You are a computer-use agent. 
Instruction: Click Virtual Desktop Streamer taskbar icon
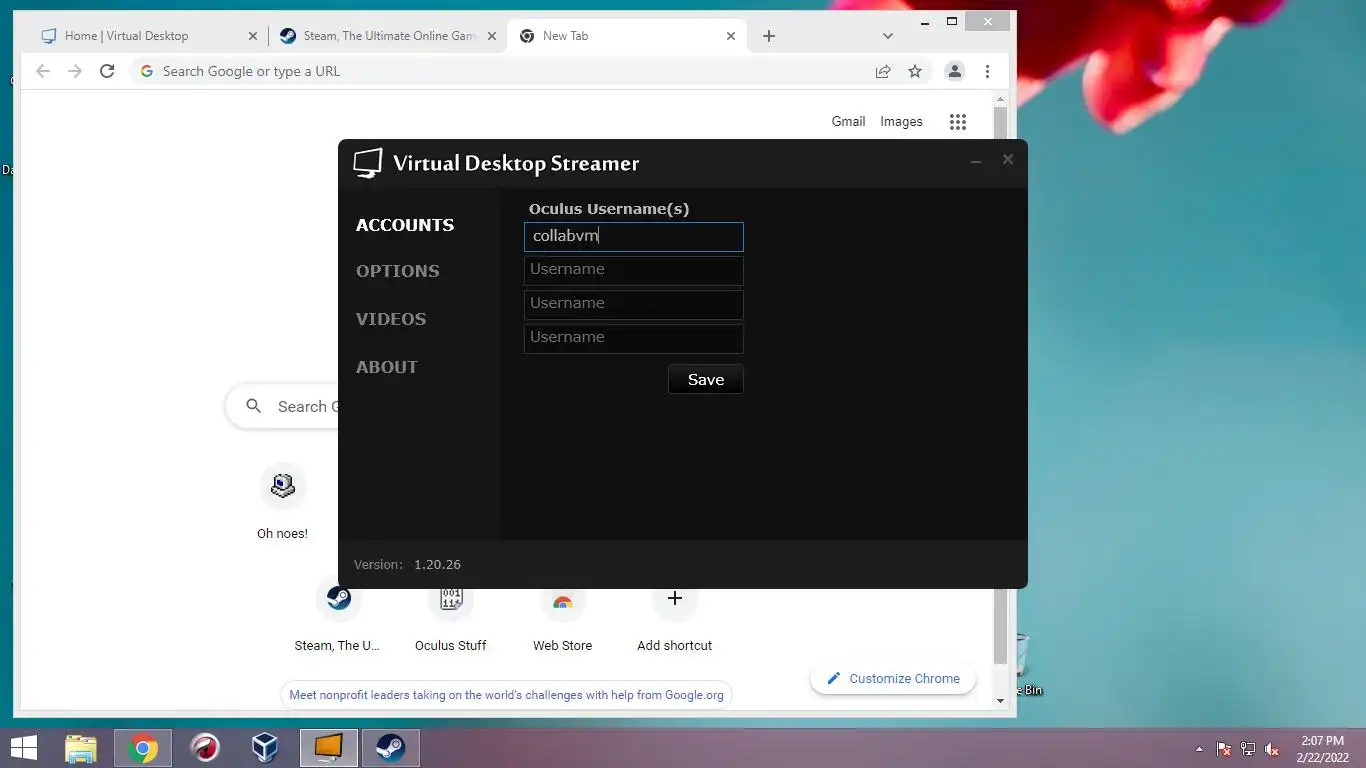[329, 748]
